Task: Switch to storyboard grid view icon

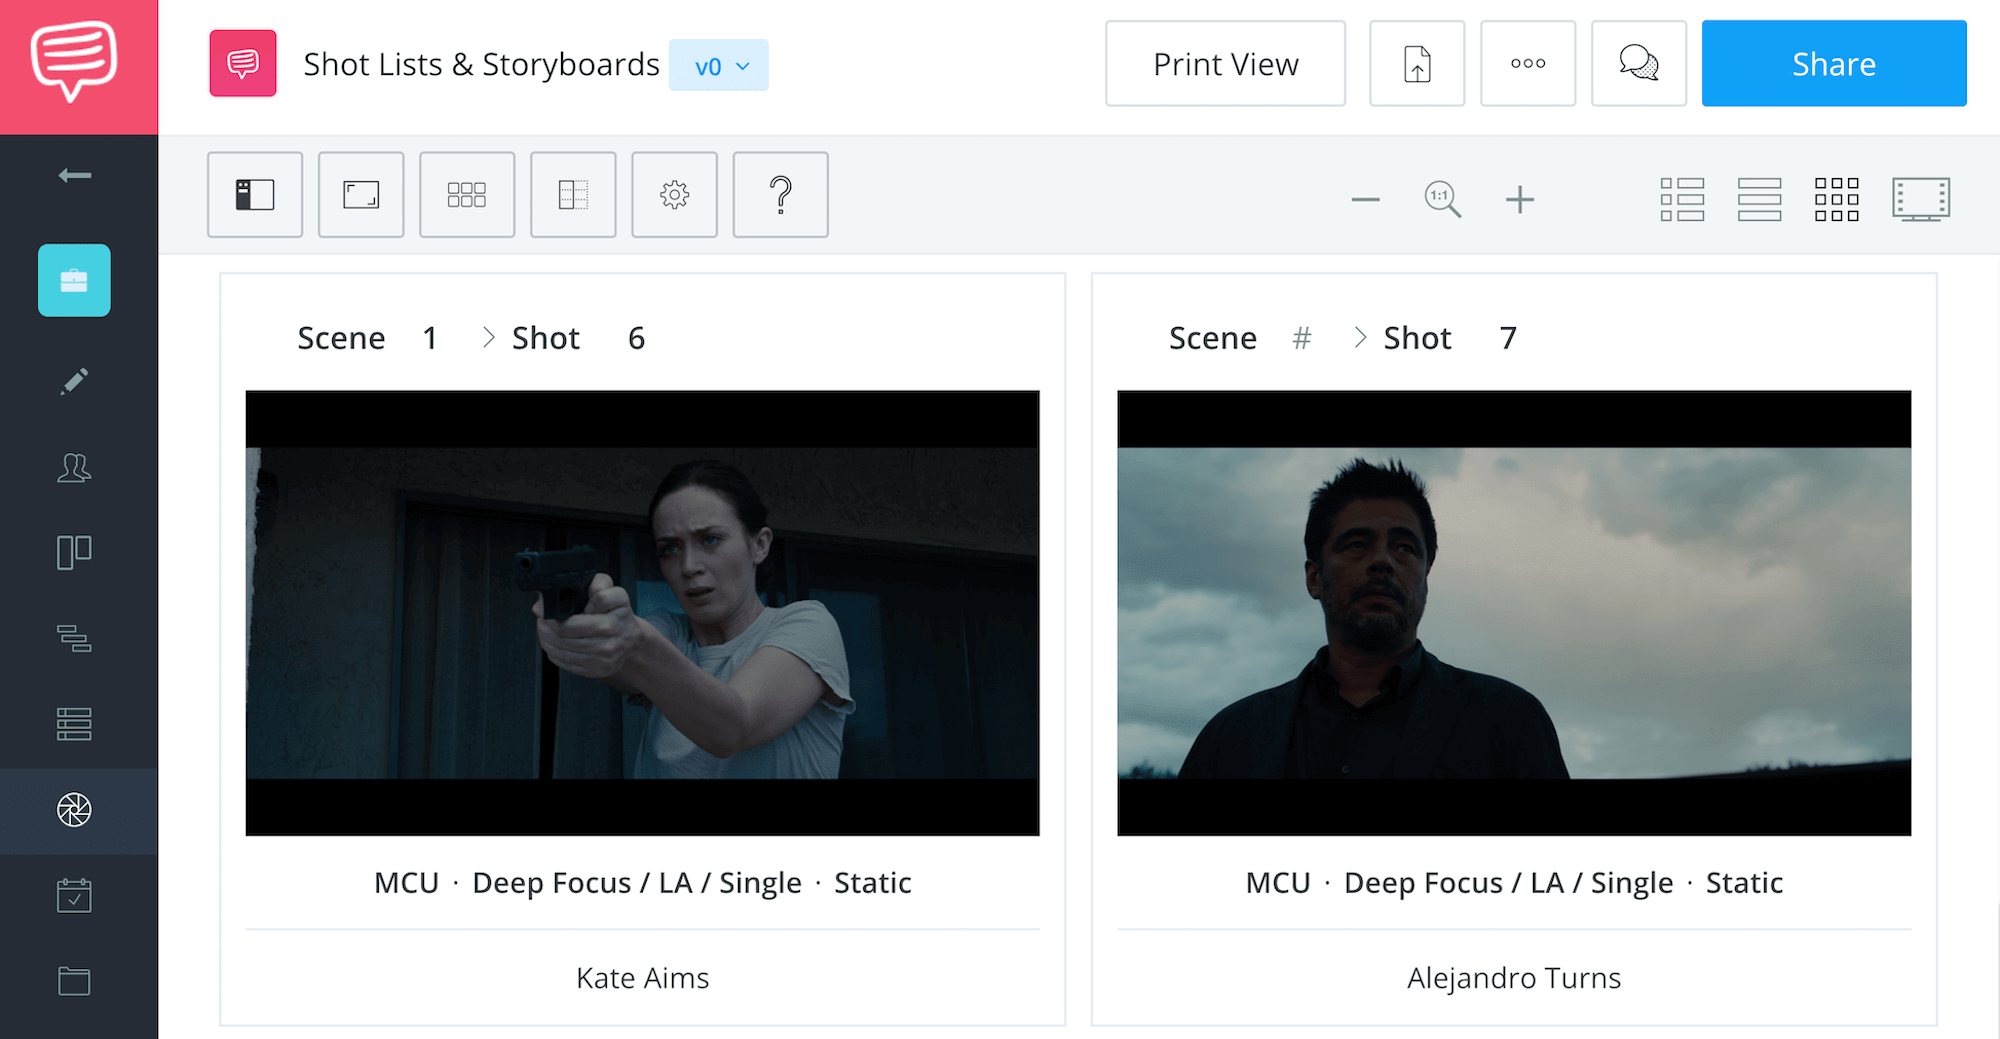Action: point(1837,199)
